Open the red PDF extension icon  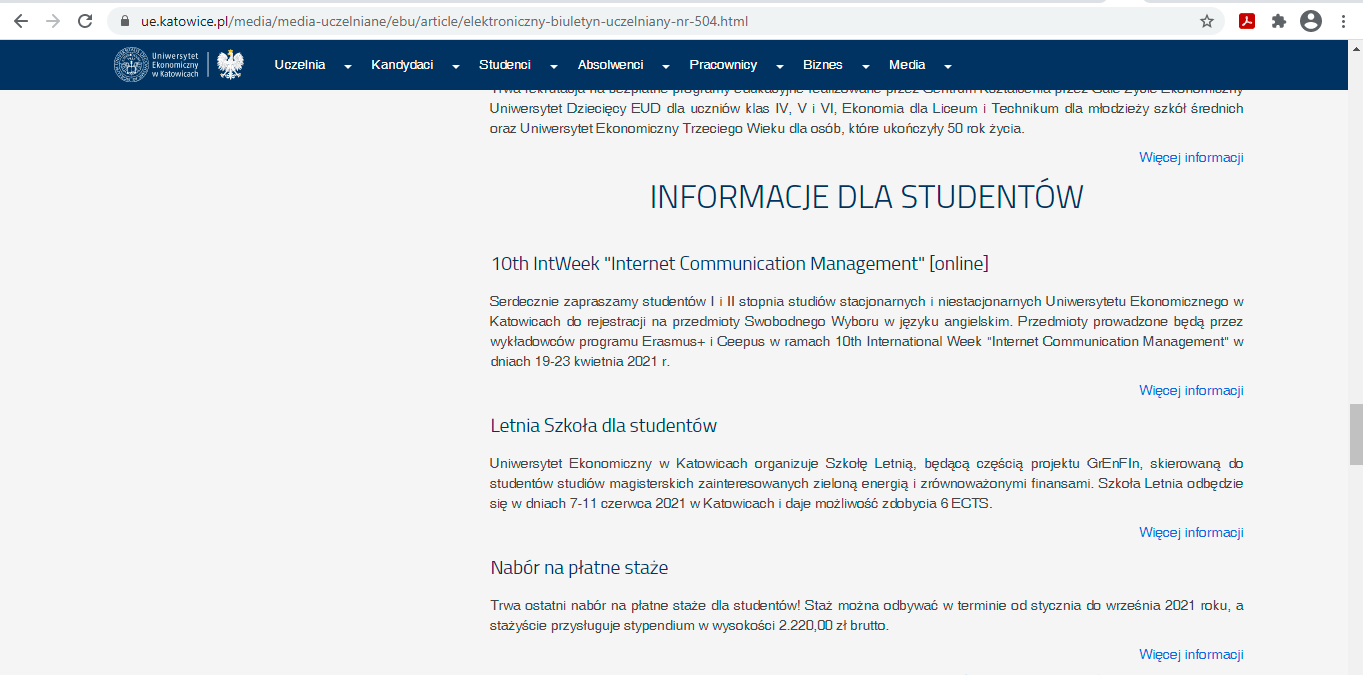1247,21
